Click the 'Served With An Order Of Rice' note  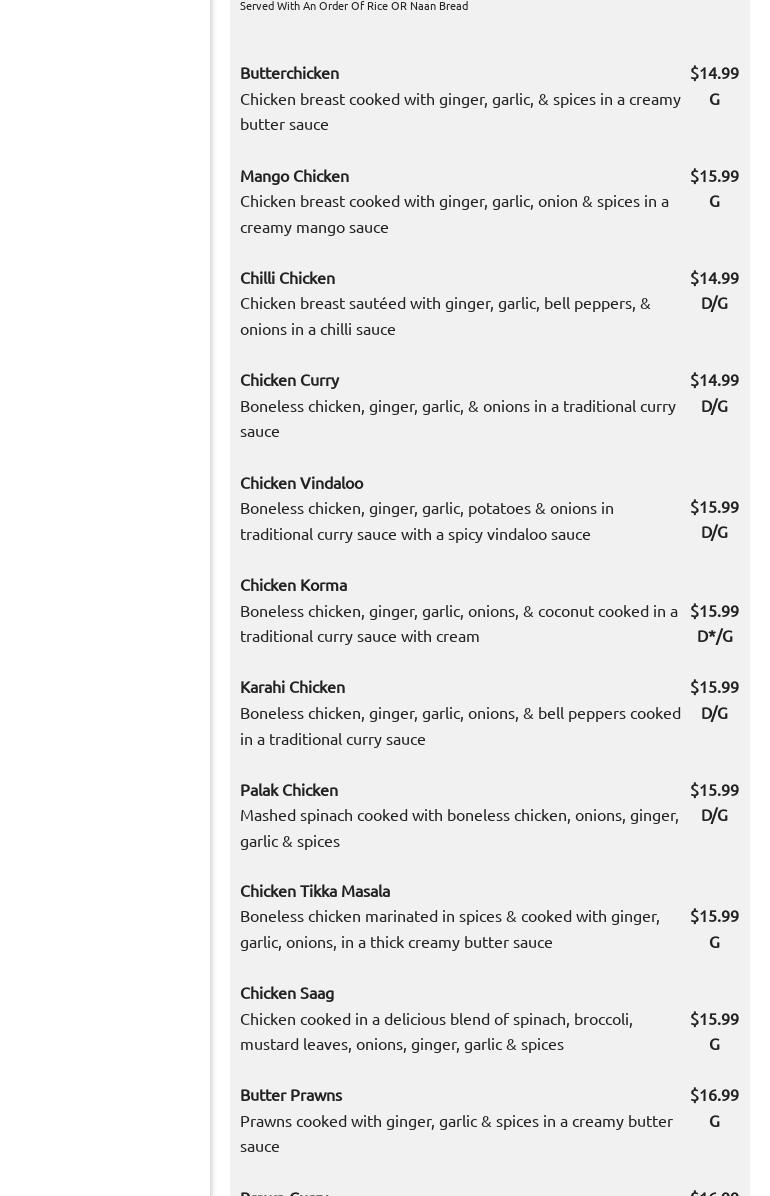point(354,6)
